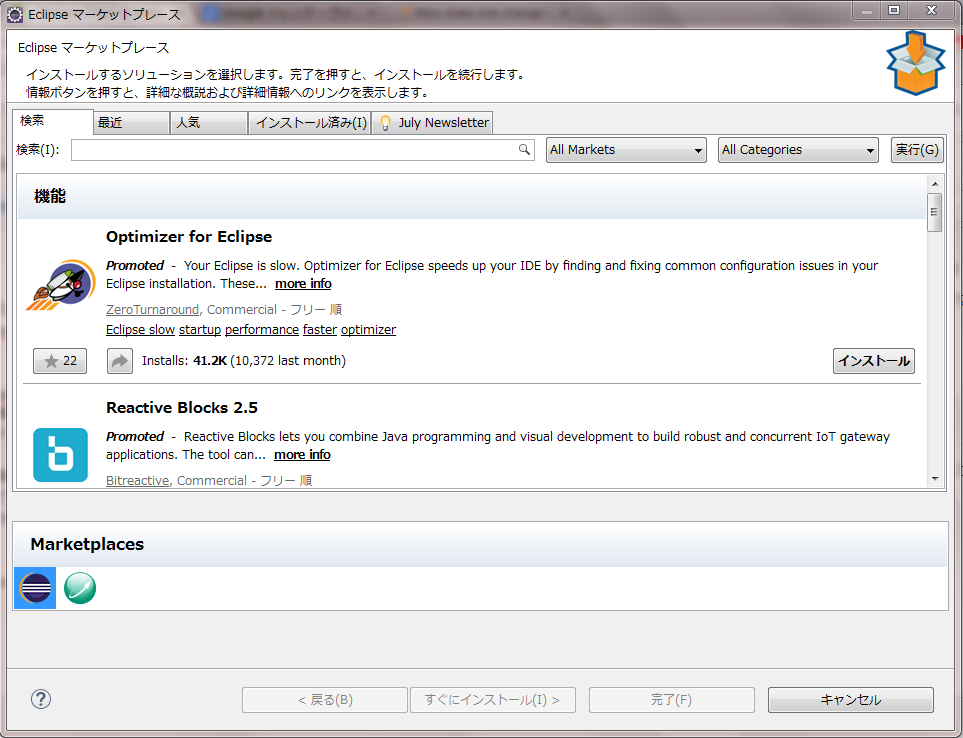Click the 'optimizer' tag link

tap(368, 330)
